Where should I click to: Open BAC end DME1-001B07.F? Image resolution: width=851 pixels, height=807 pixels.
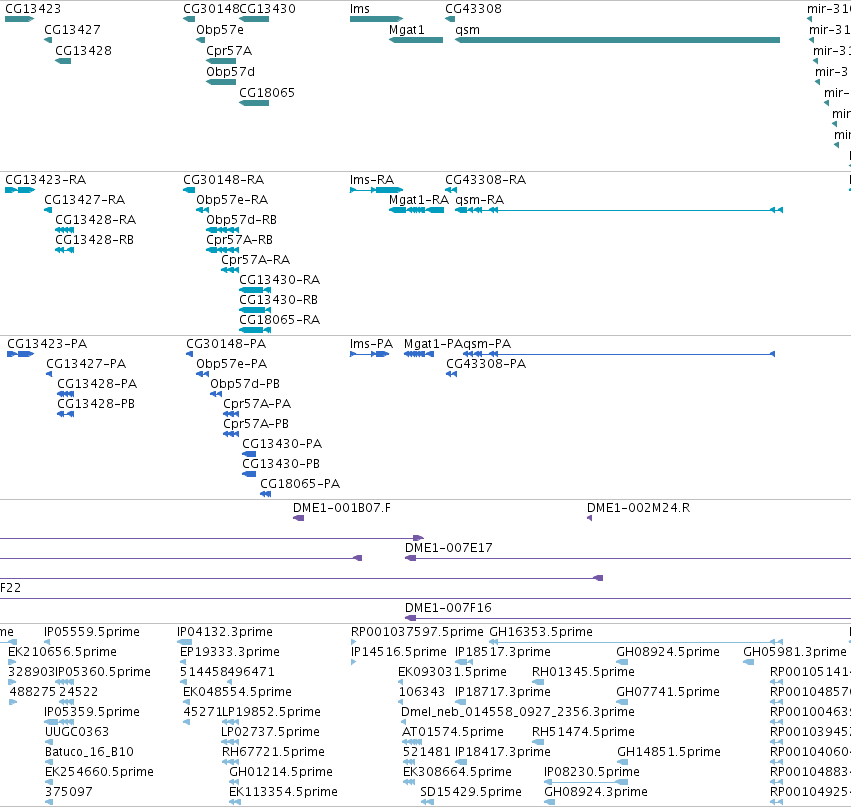point(342,509)
